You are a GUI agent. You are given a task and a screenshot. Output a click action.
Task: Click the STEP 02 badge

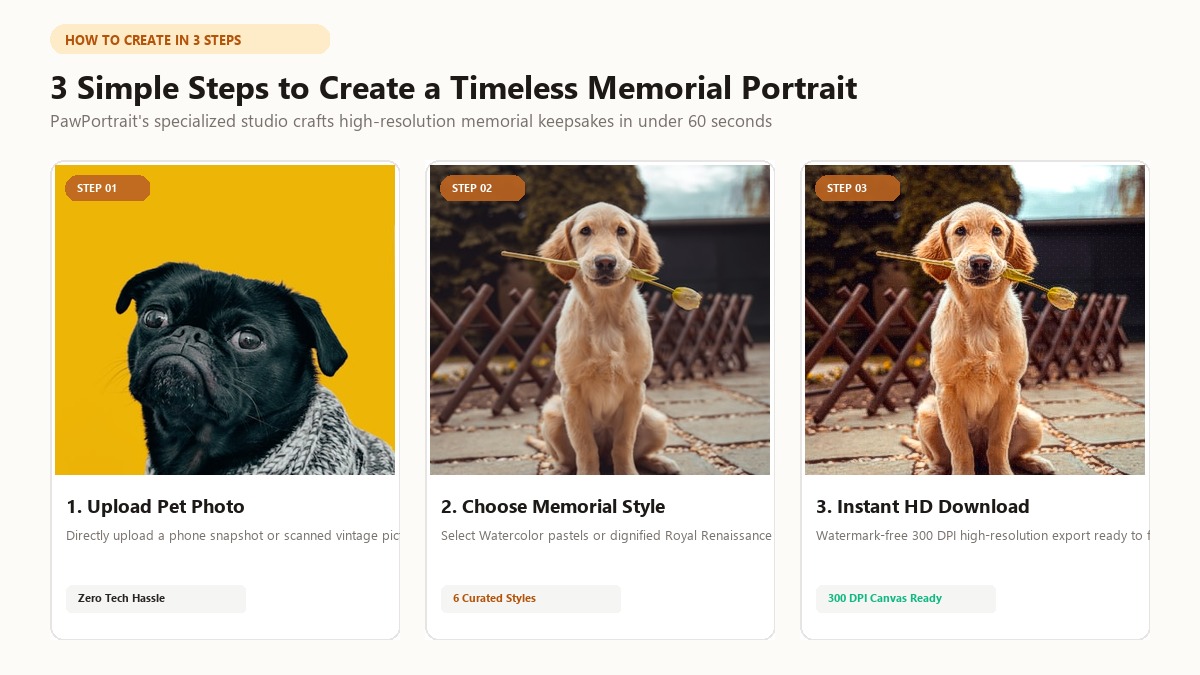pos(482,188)
